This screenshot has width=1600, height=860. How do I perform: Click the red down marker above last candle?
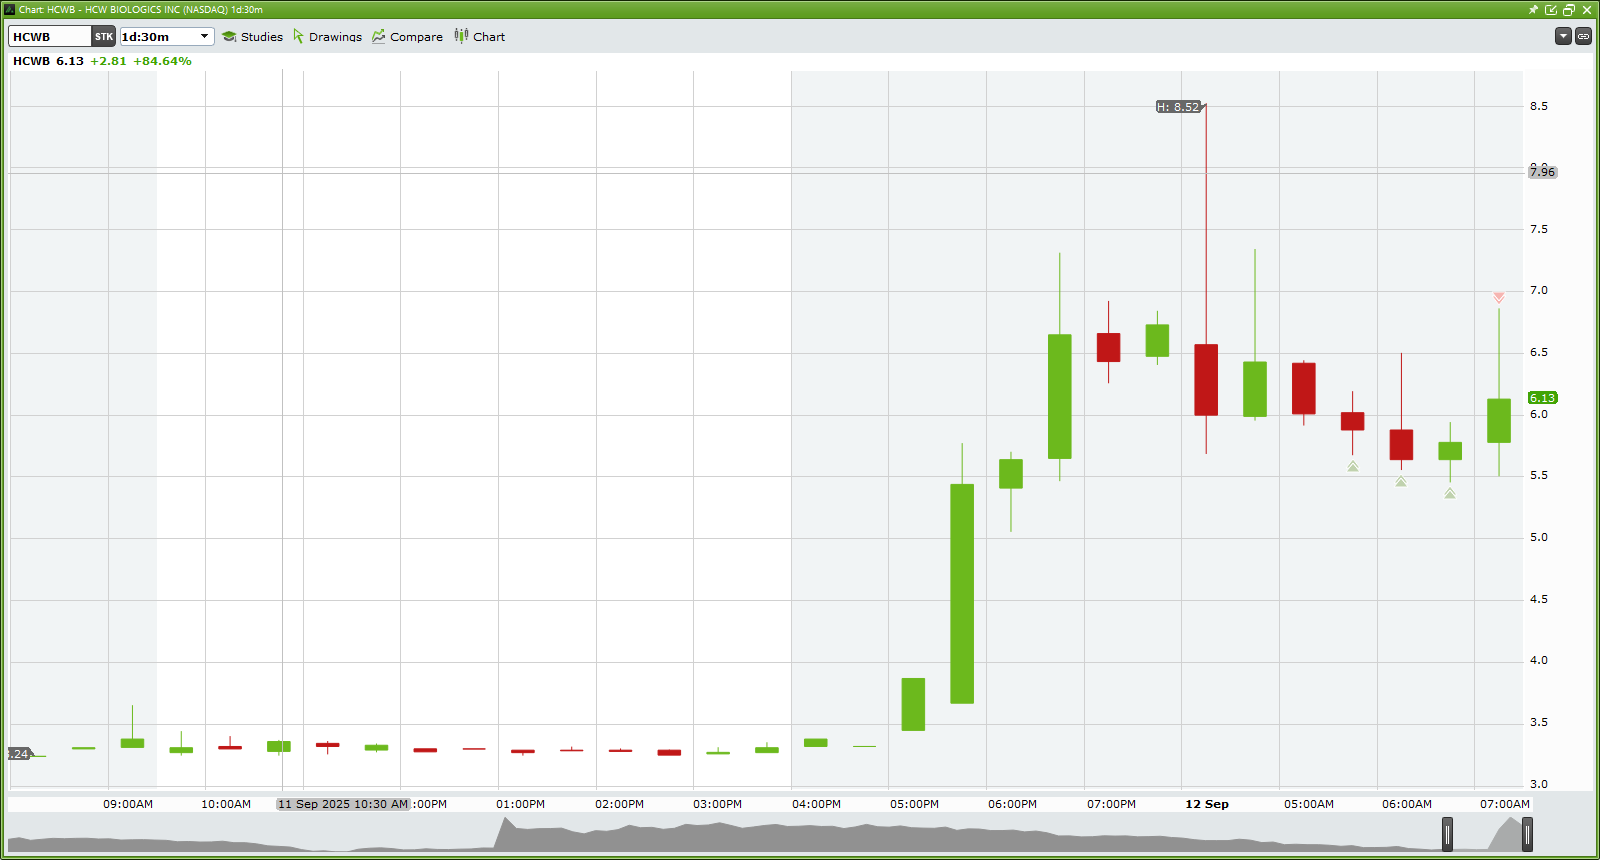pos(1499,298)
